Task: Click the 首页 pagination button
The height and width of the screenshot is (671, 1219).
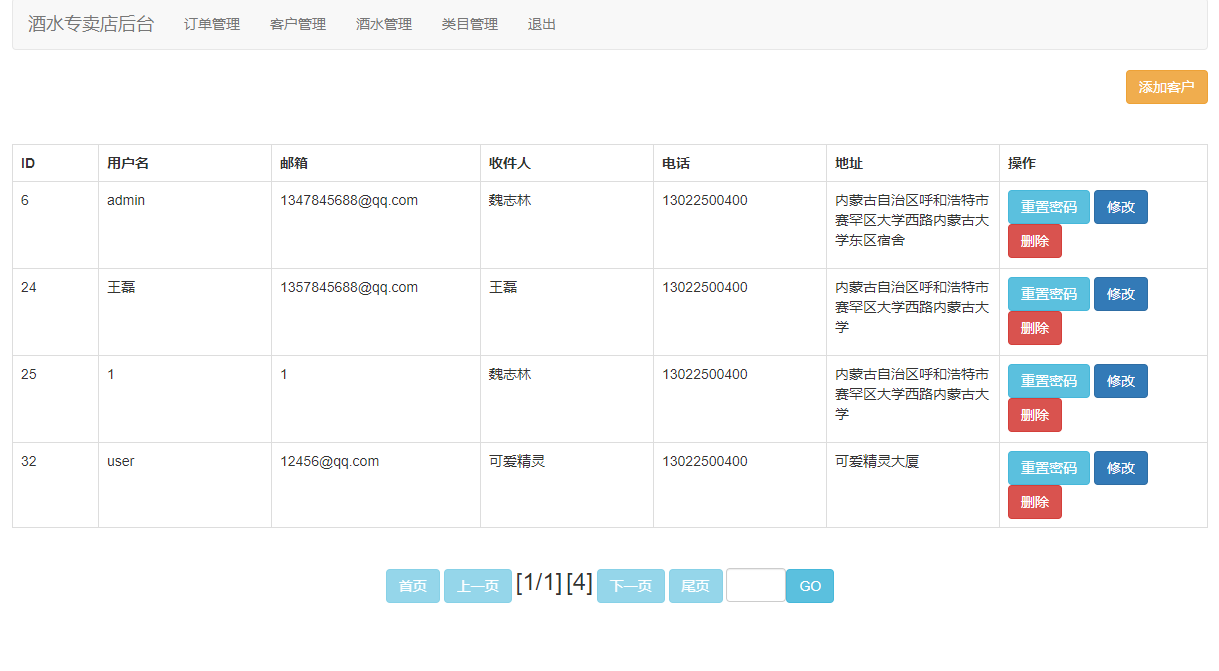Action: tap(412, 586)
